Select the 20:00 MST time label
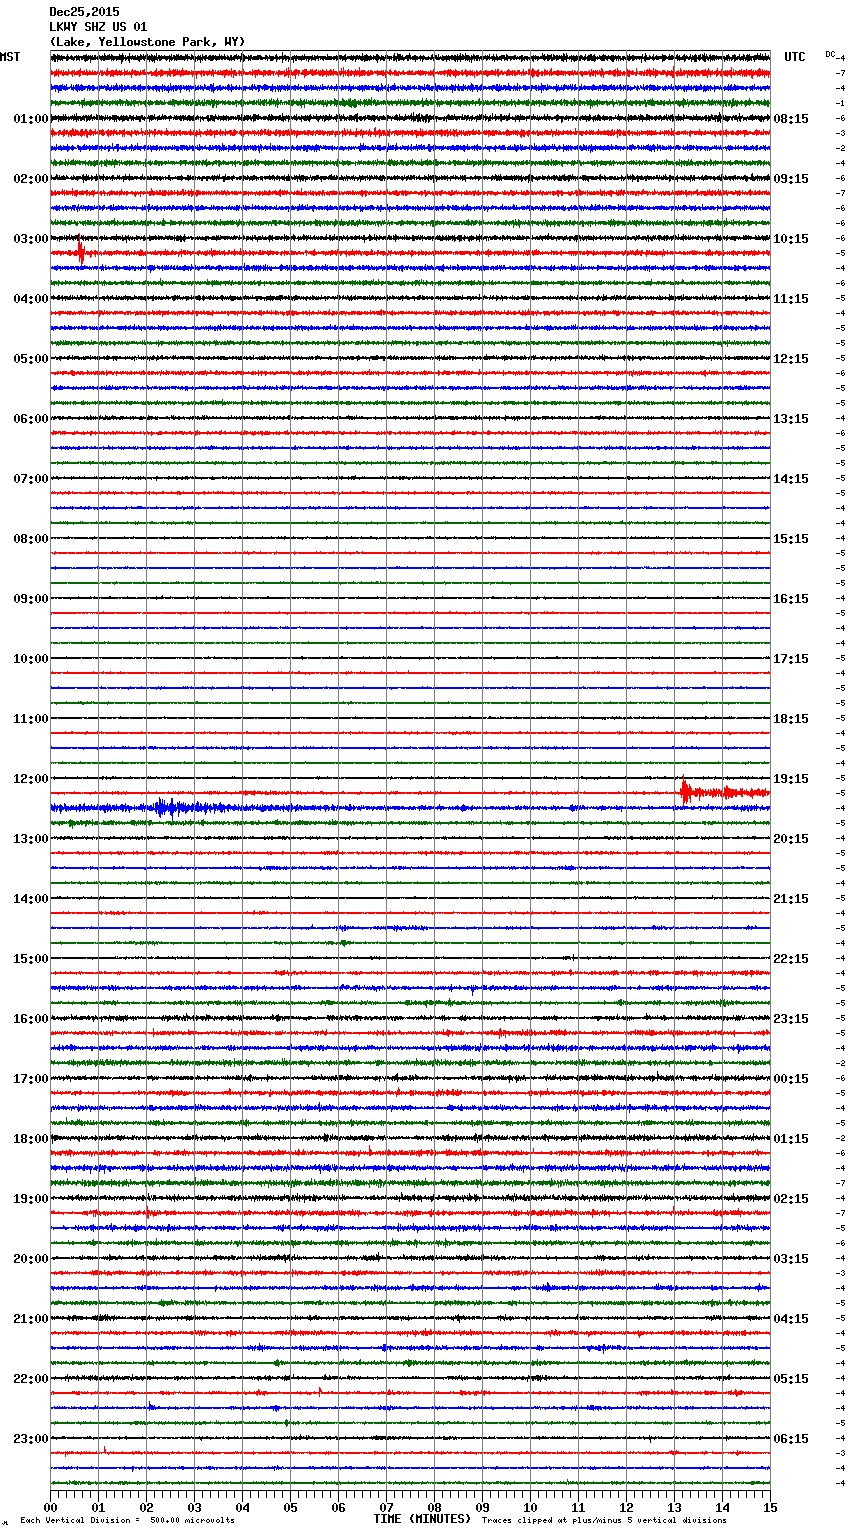Screen dimensions: 850x1534 pos(30,1259)
